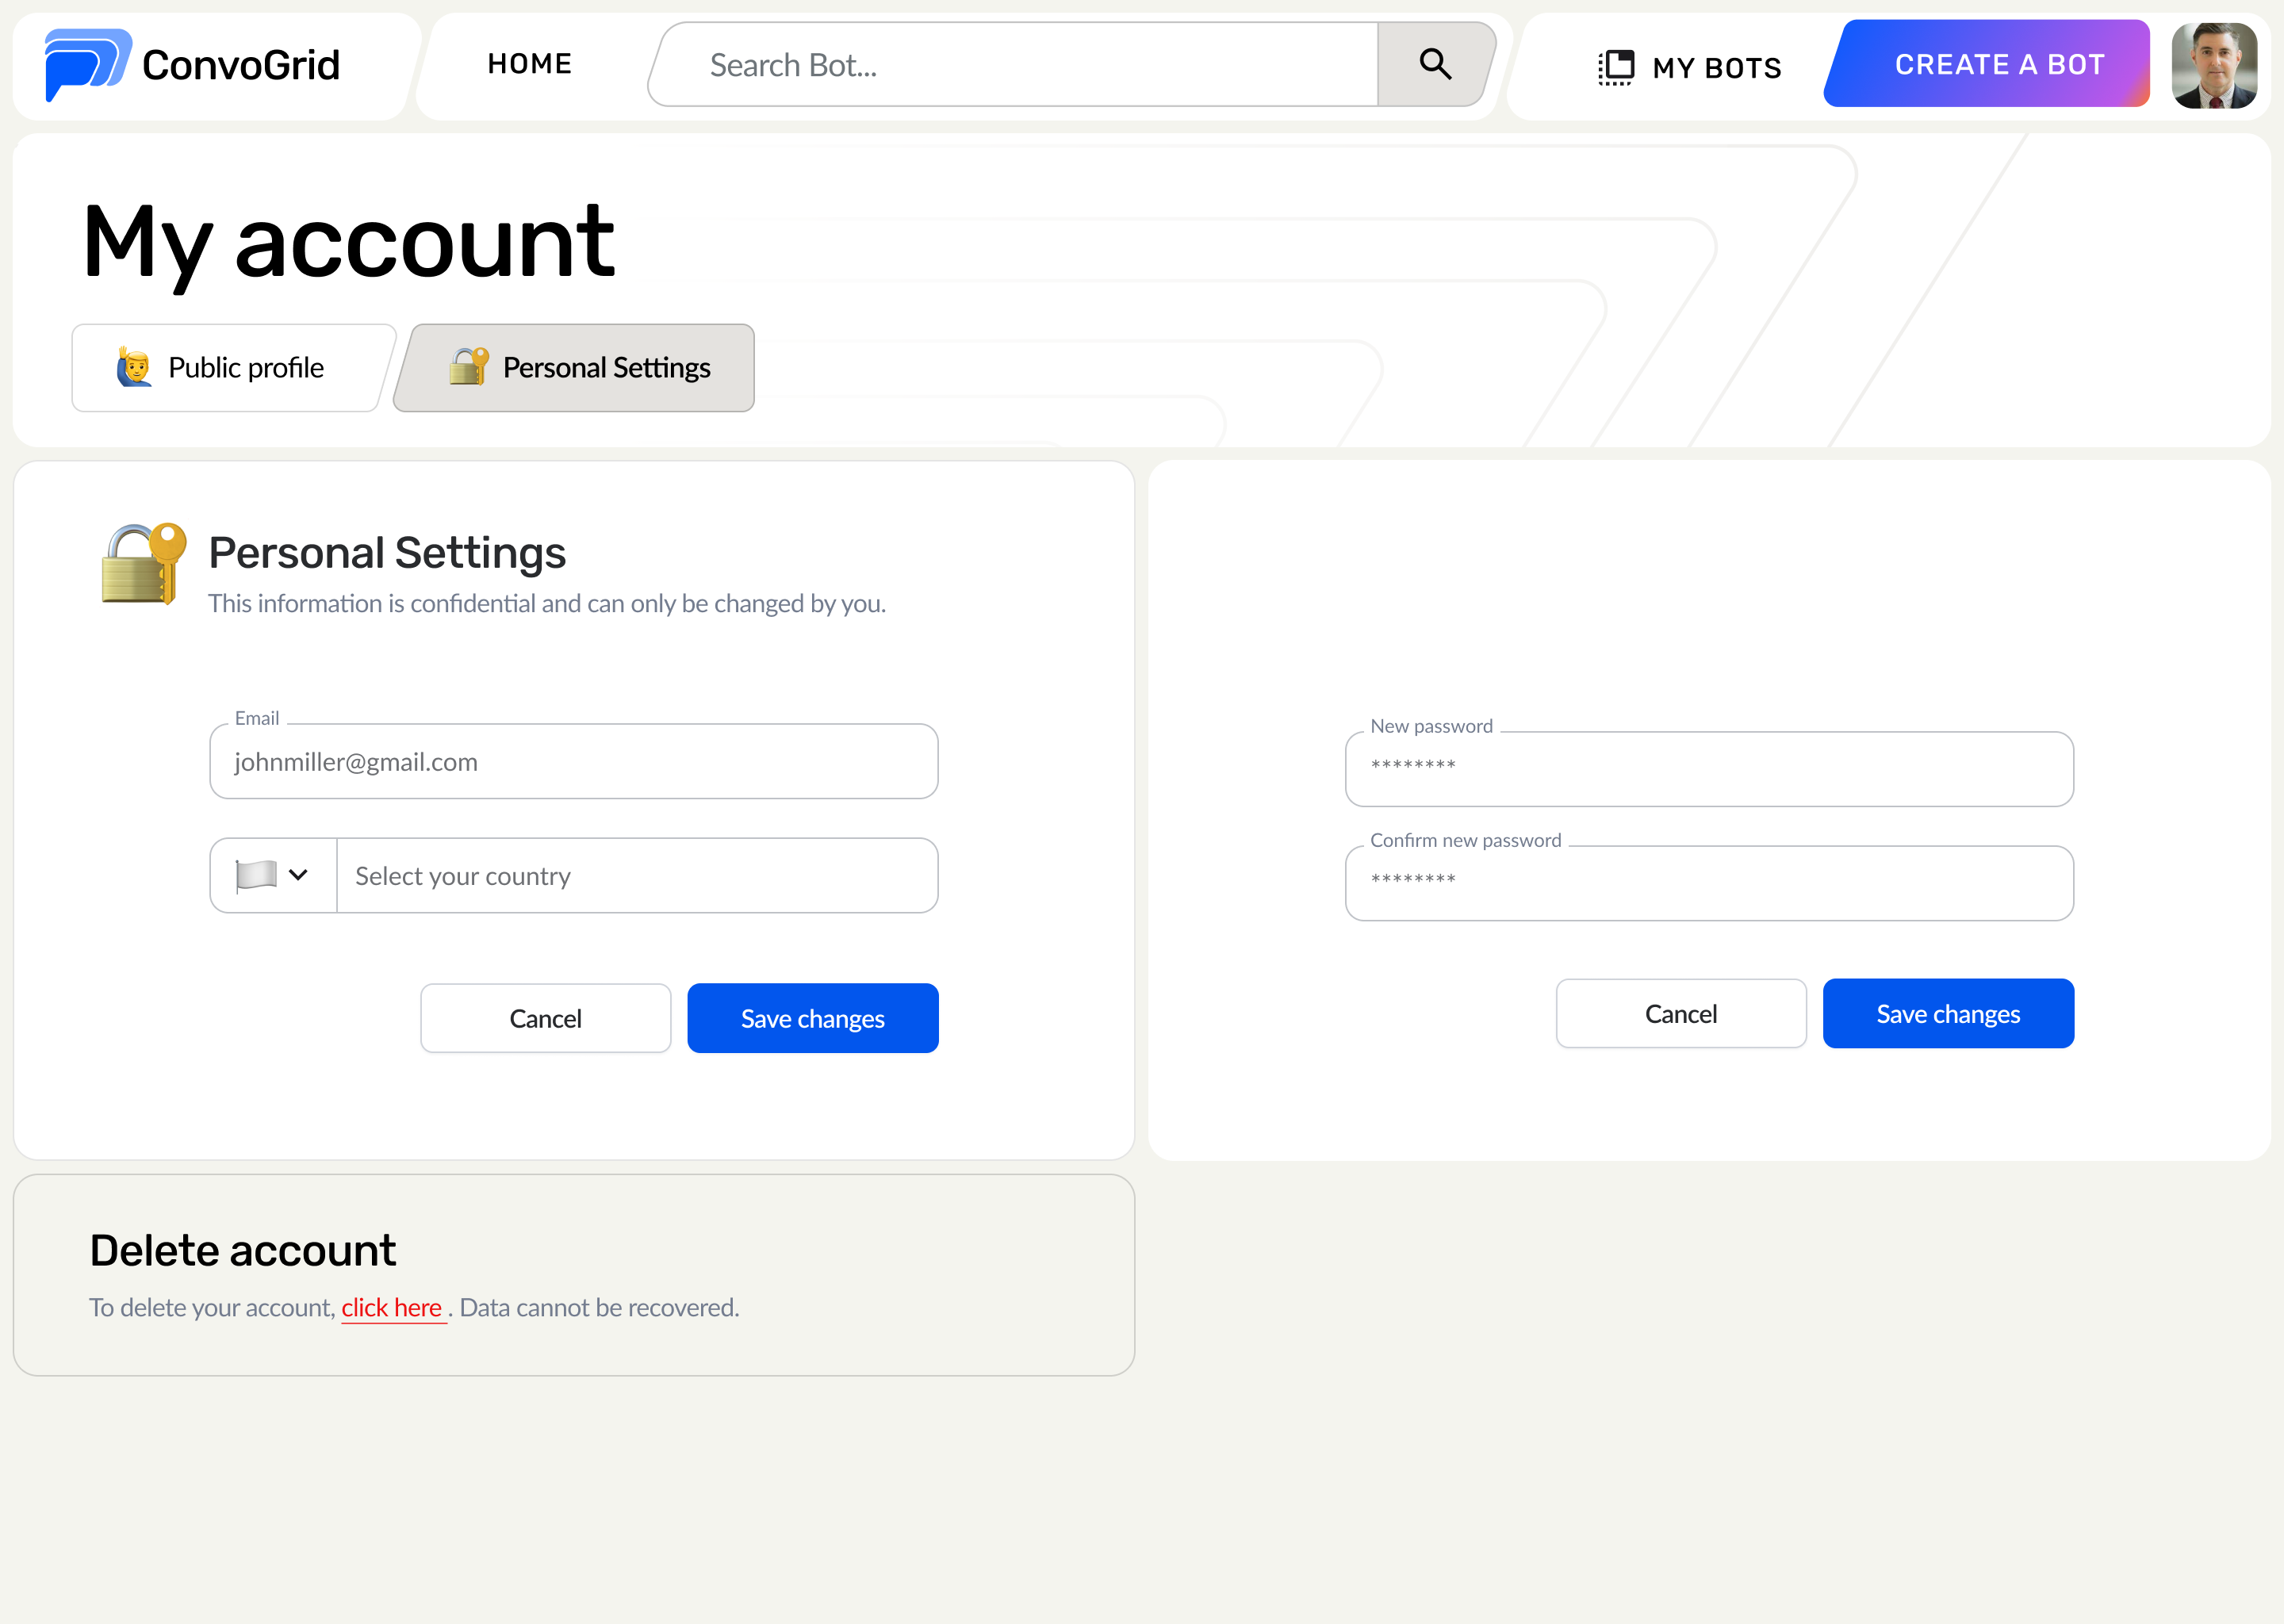The image size is (2284, 1624).
Task: Expand the country flag dropdown chevron
Action: pyautogui.click(x=298, y=875)
